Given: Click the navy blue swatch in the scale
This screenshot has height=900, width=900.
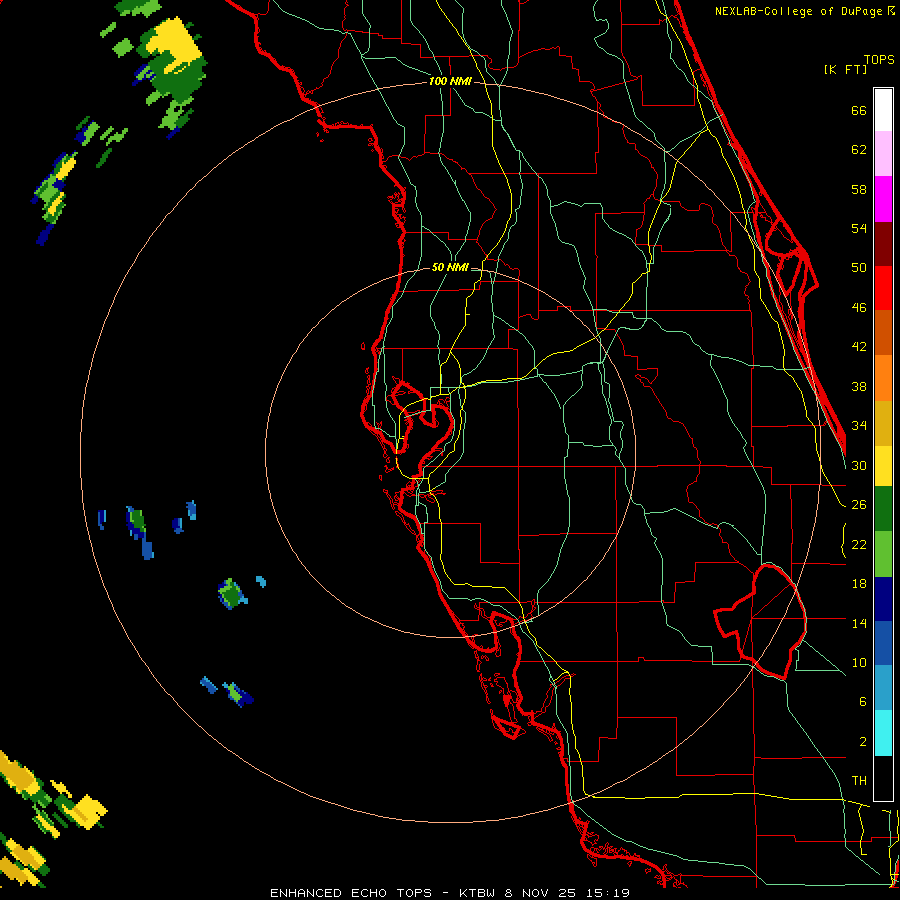Looking at the screenshot, I should 883,599.
